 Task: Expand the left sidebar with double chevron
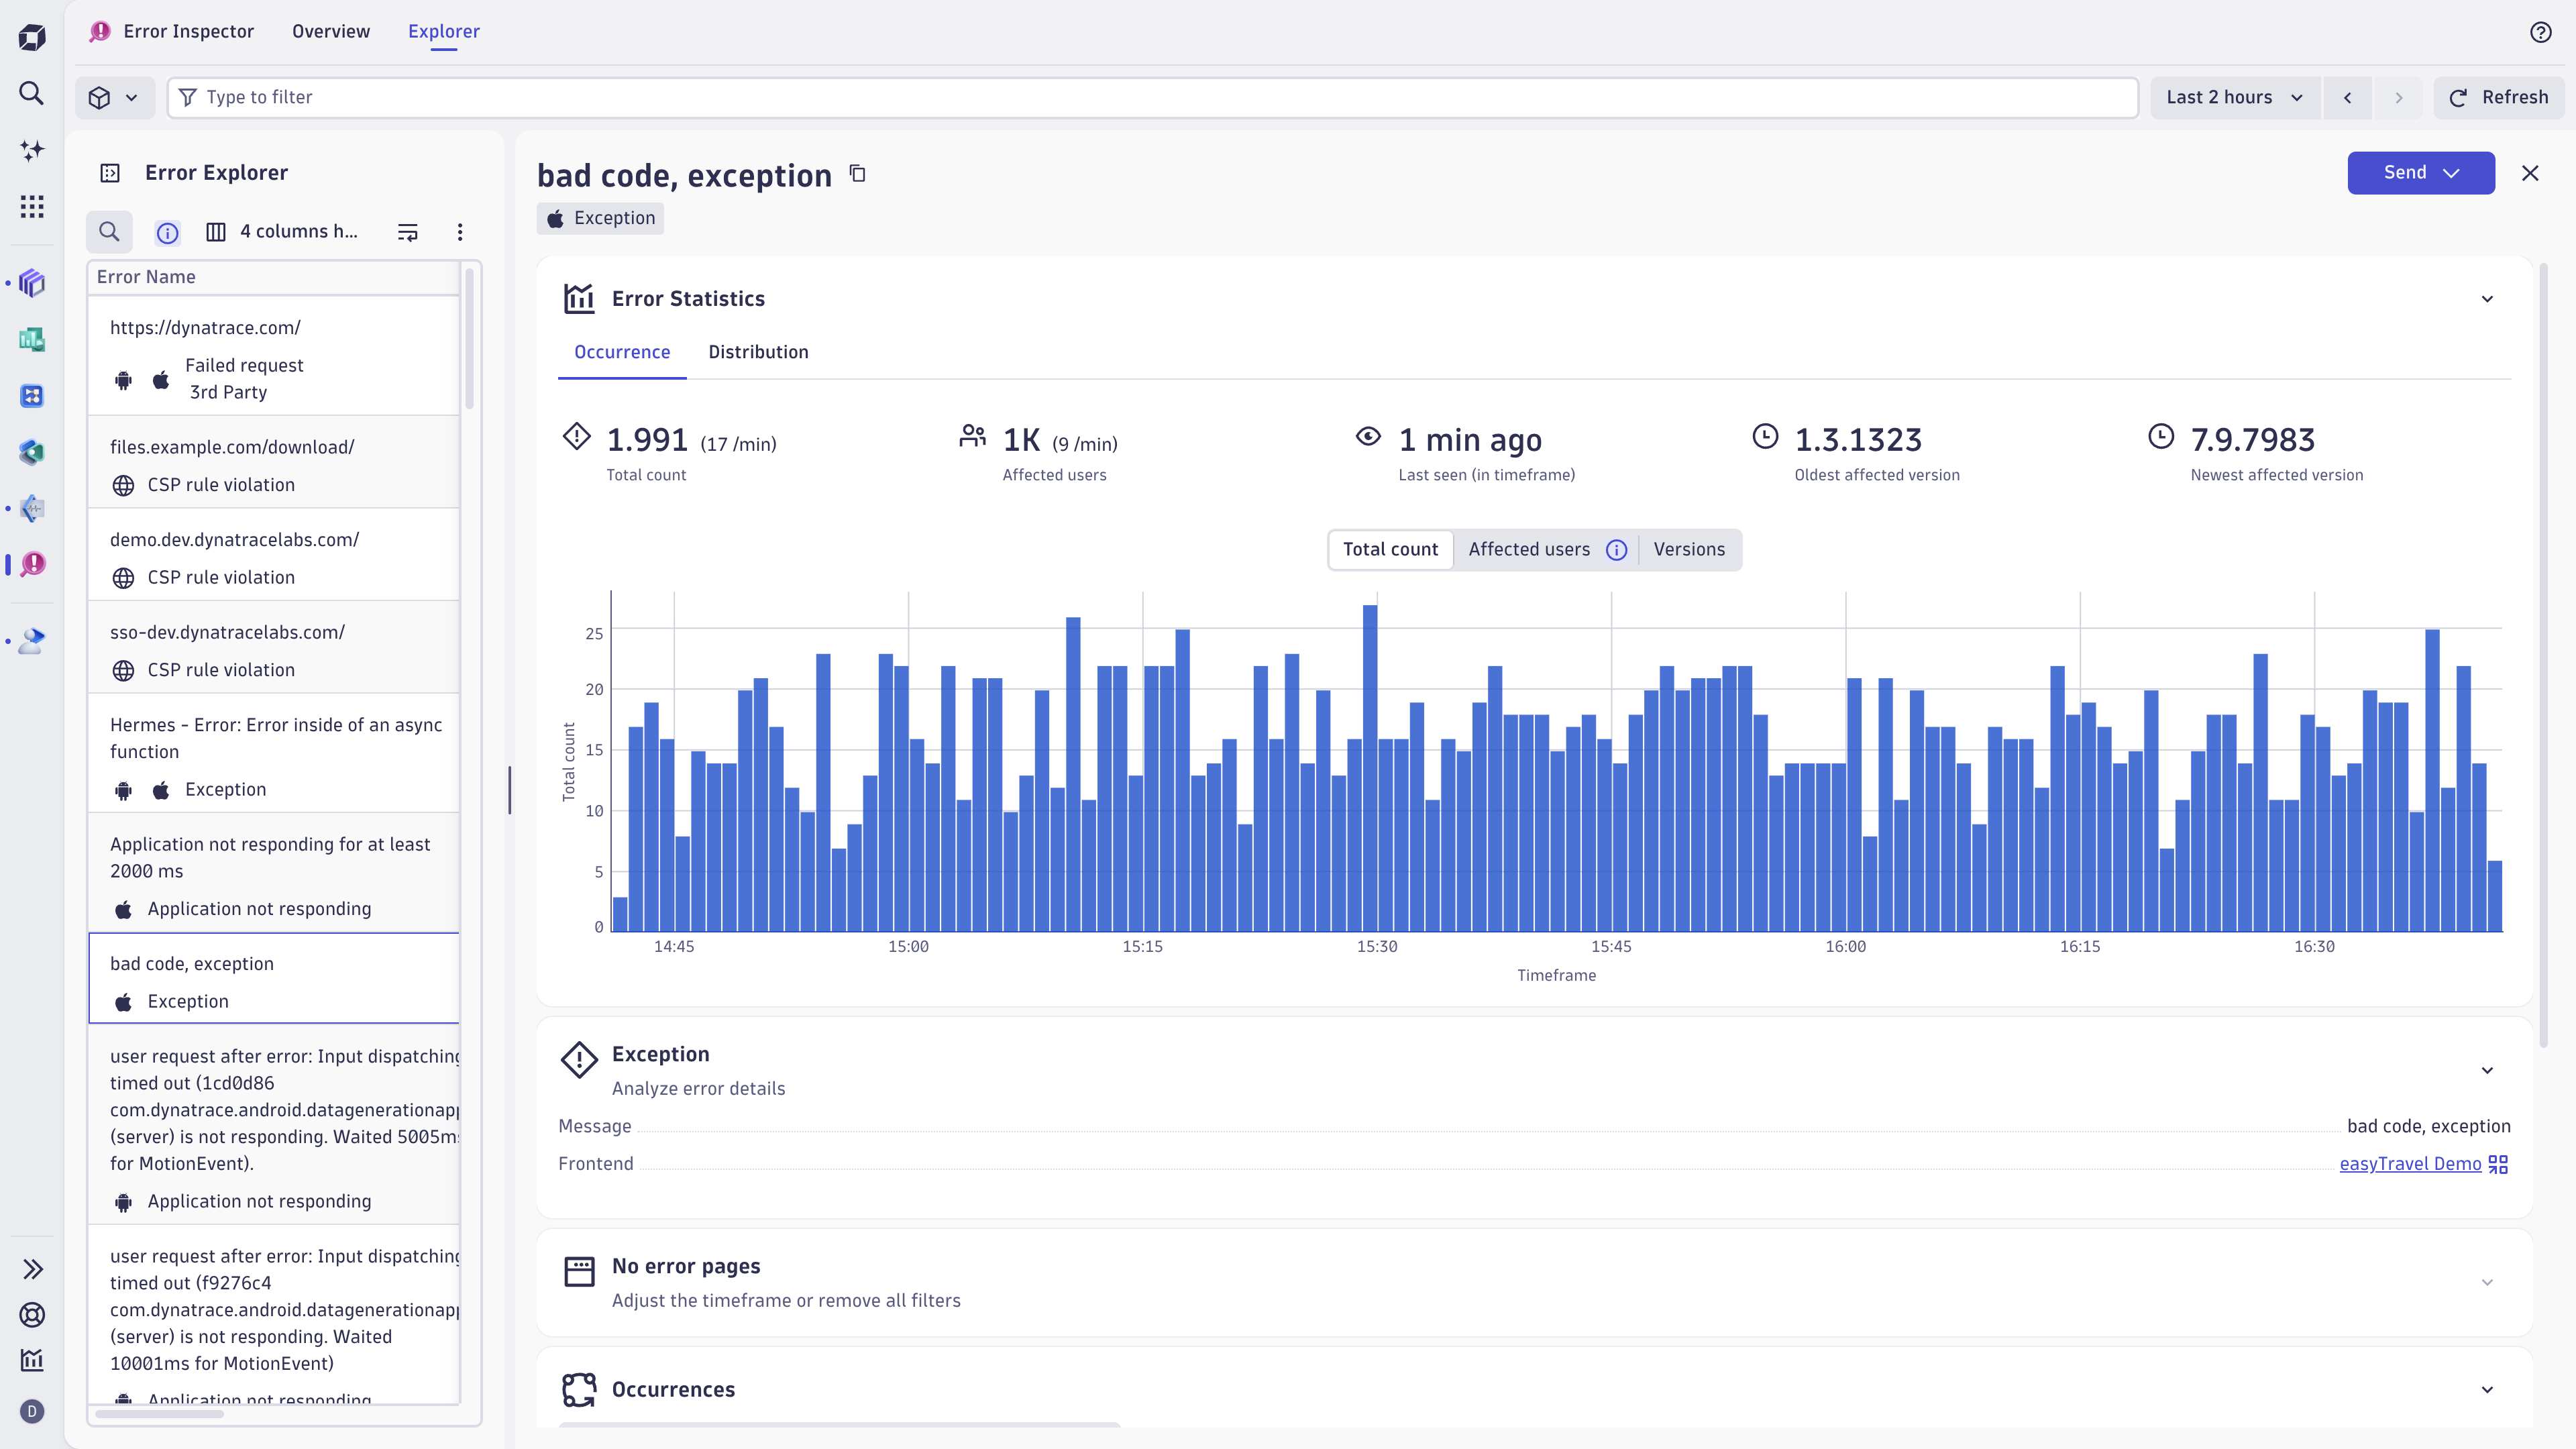tap(32, 1269)
